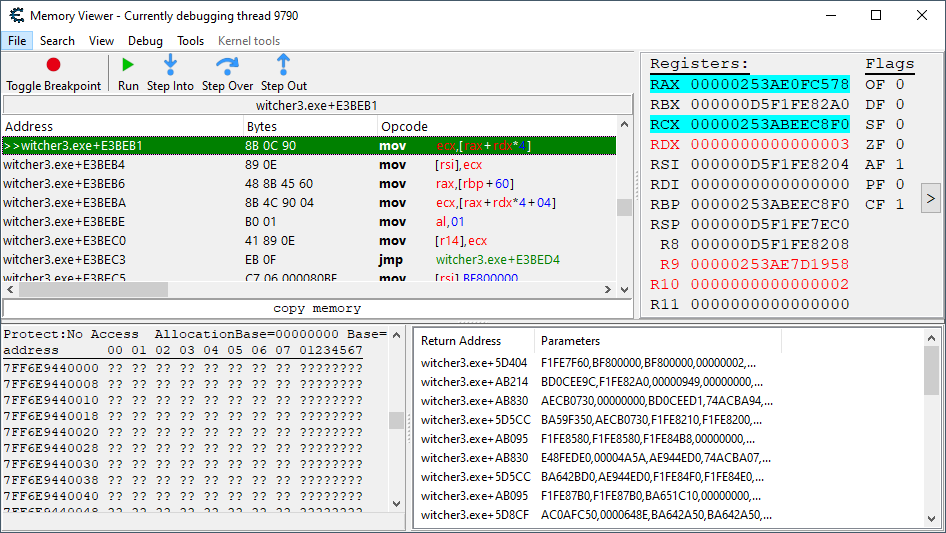Open the Tools menu
The height and width of the screenshot is (533, 946).
190,41
